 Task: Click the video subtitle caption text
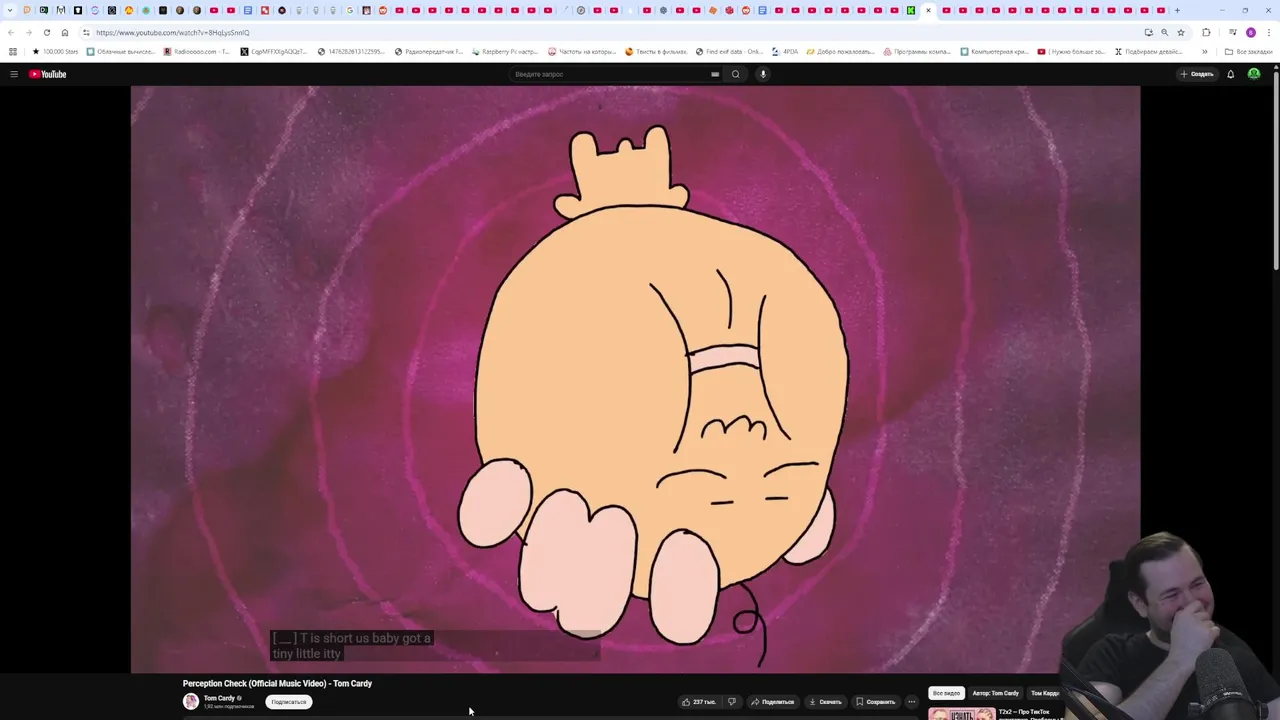click(351, 646)
